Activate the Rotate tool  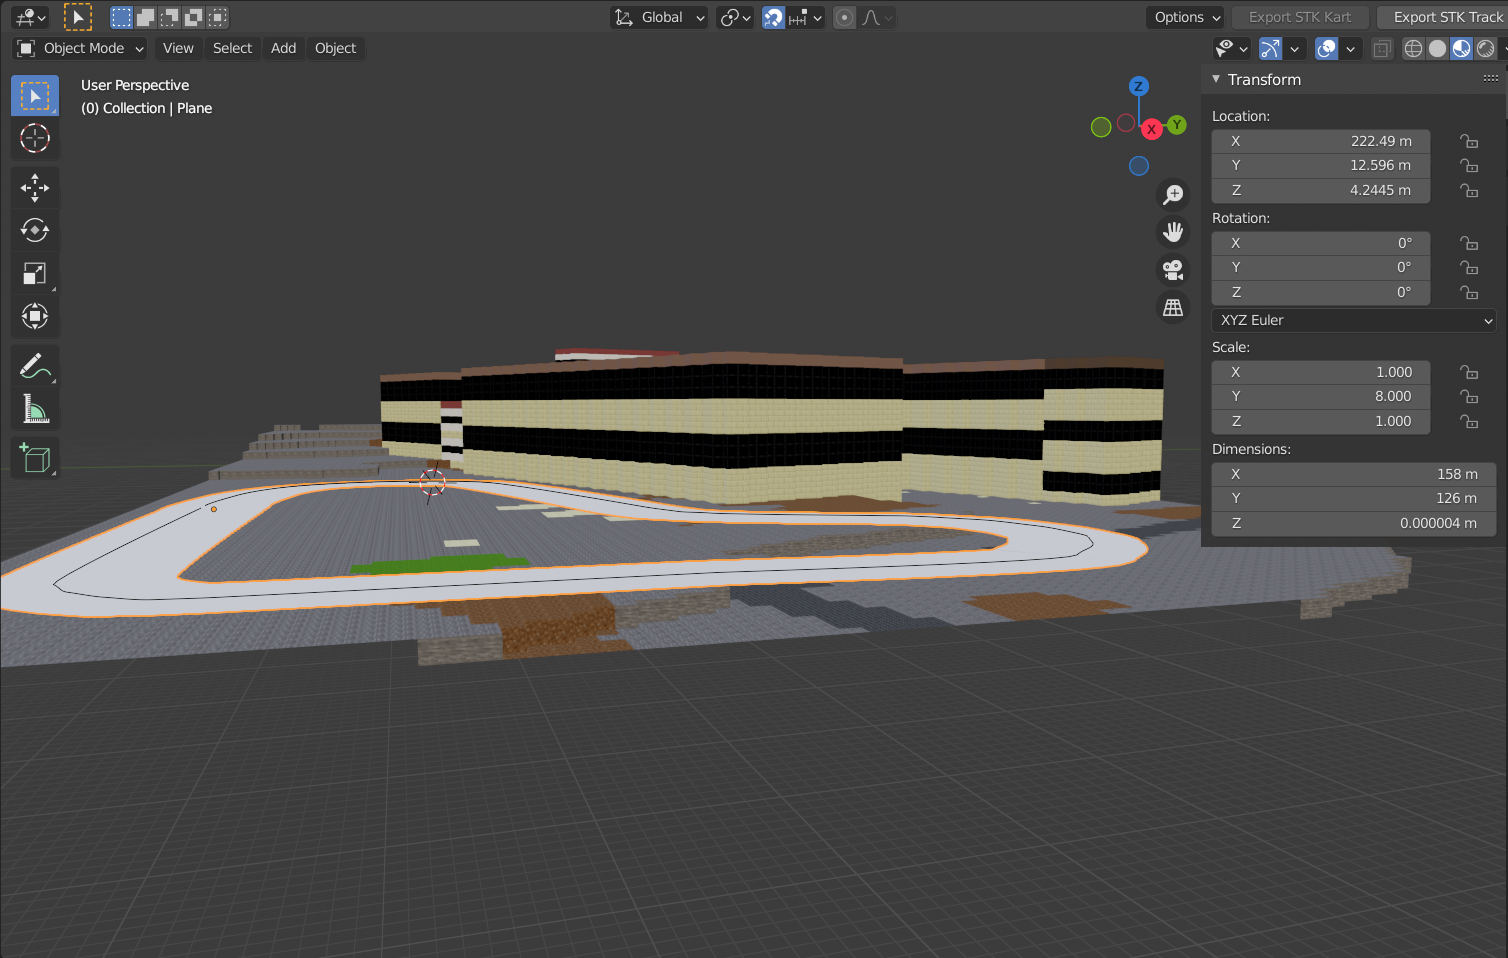(35, 231)
